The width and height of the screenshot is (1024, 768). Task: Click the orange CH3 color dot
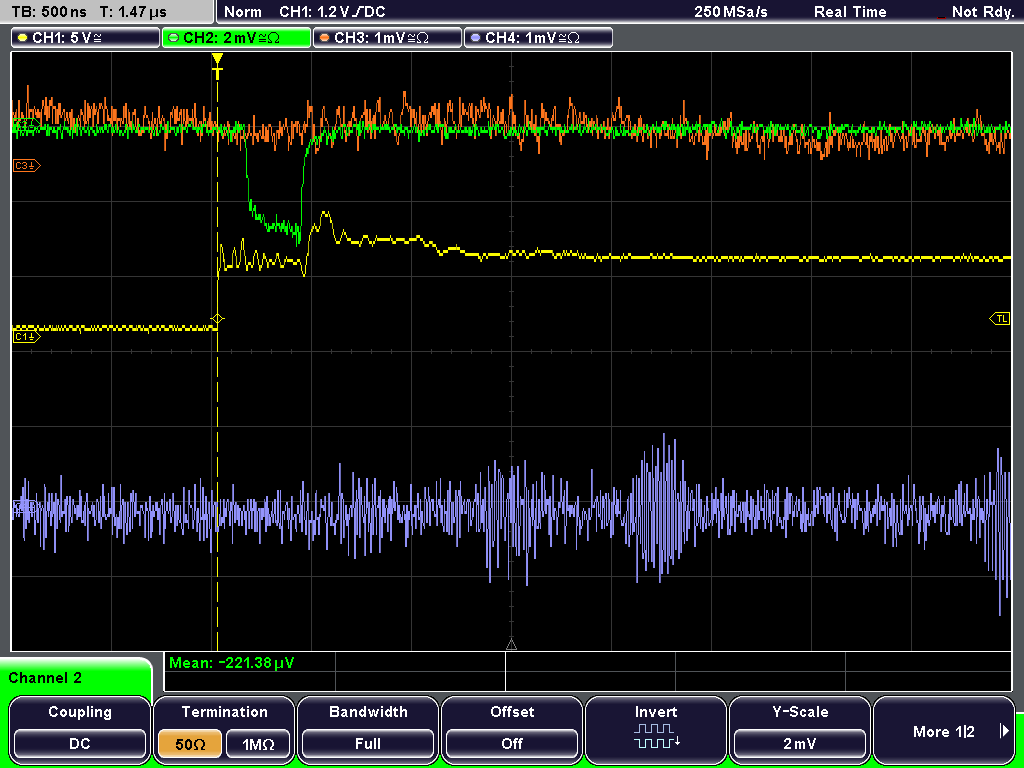[x=324, y=38]
